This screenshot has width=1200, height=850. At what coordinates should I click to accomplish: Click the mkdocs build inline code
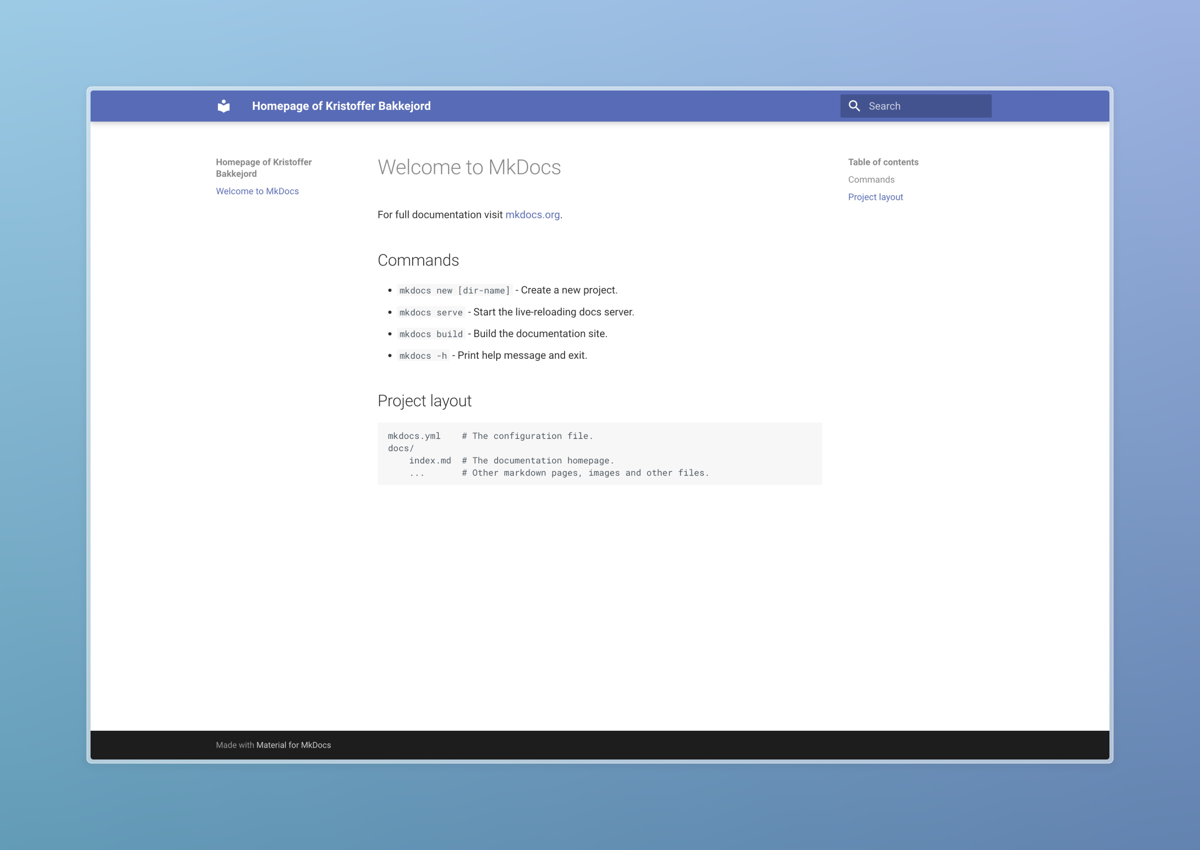[430, 333]
